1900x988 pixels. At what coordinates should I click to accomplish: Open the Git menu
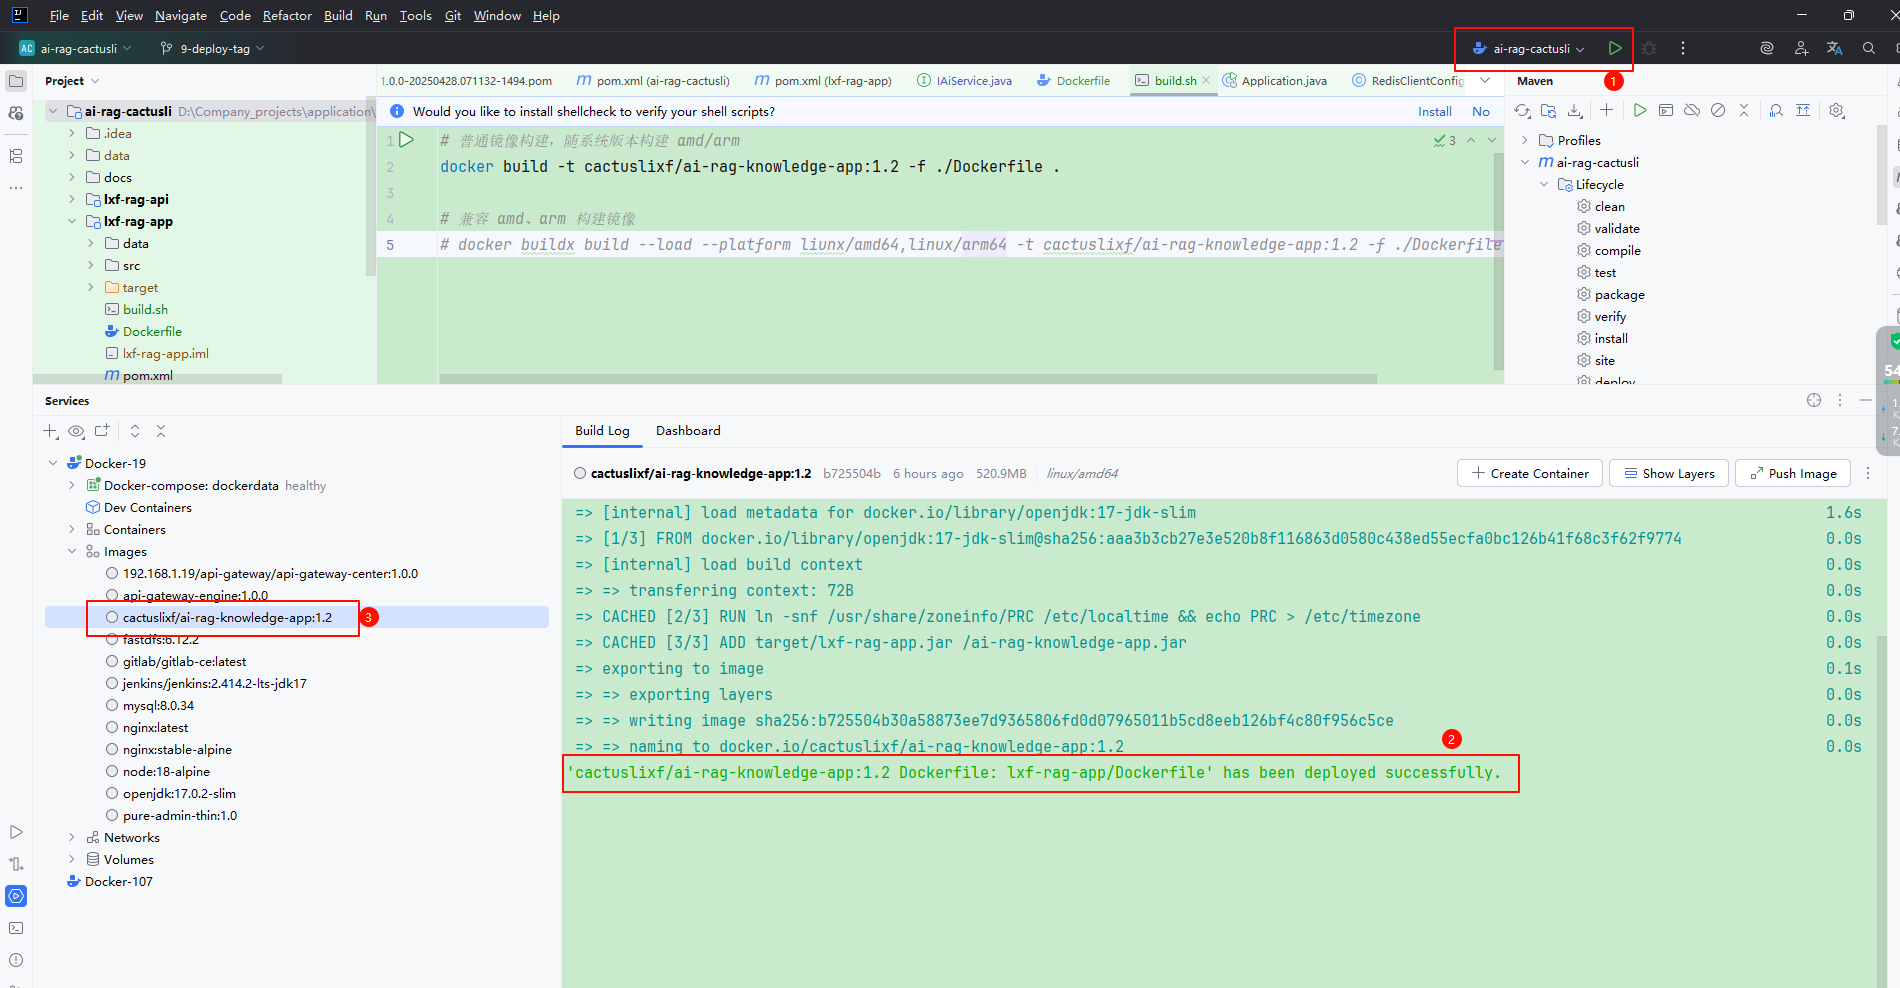[x=453, y=16]
